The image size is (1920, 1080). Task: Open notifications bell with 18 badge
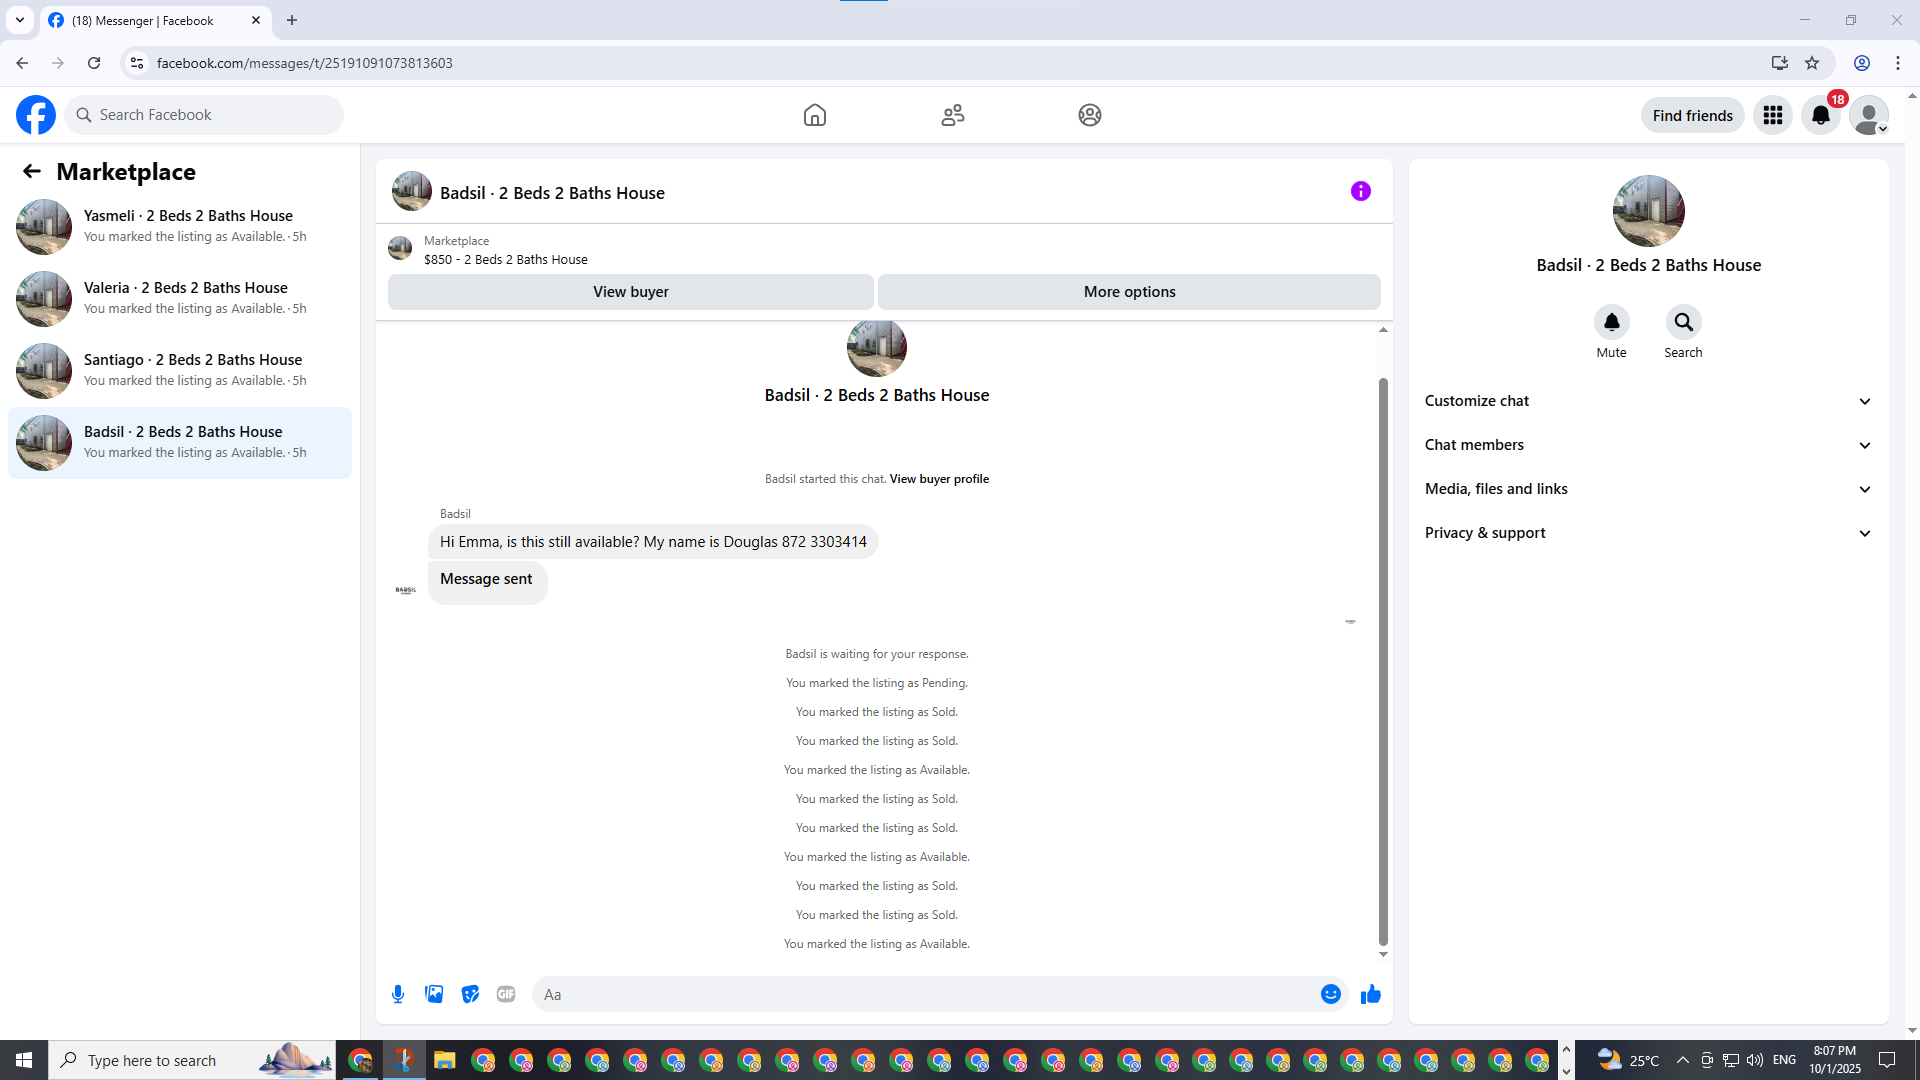[1821, 115]
